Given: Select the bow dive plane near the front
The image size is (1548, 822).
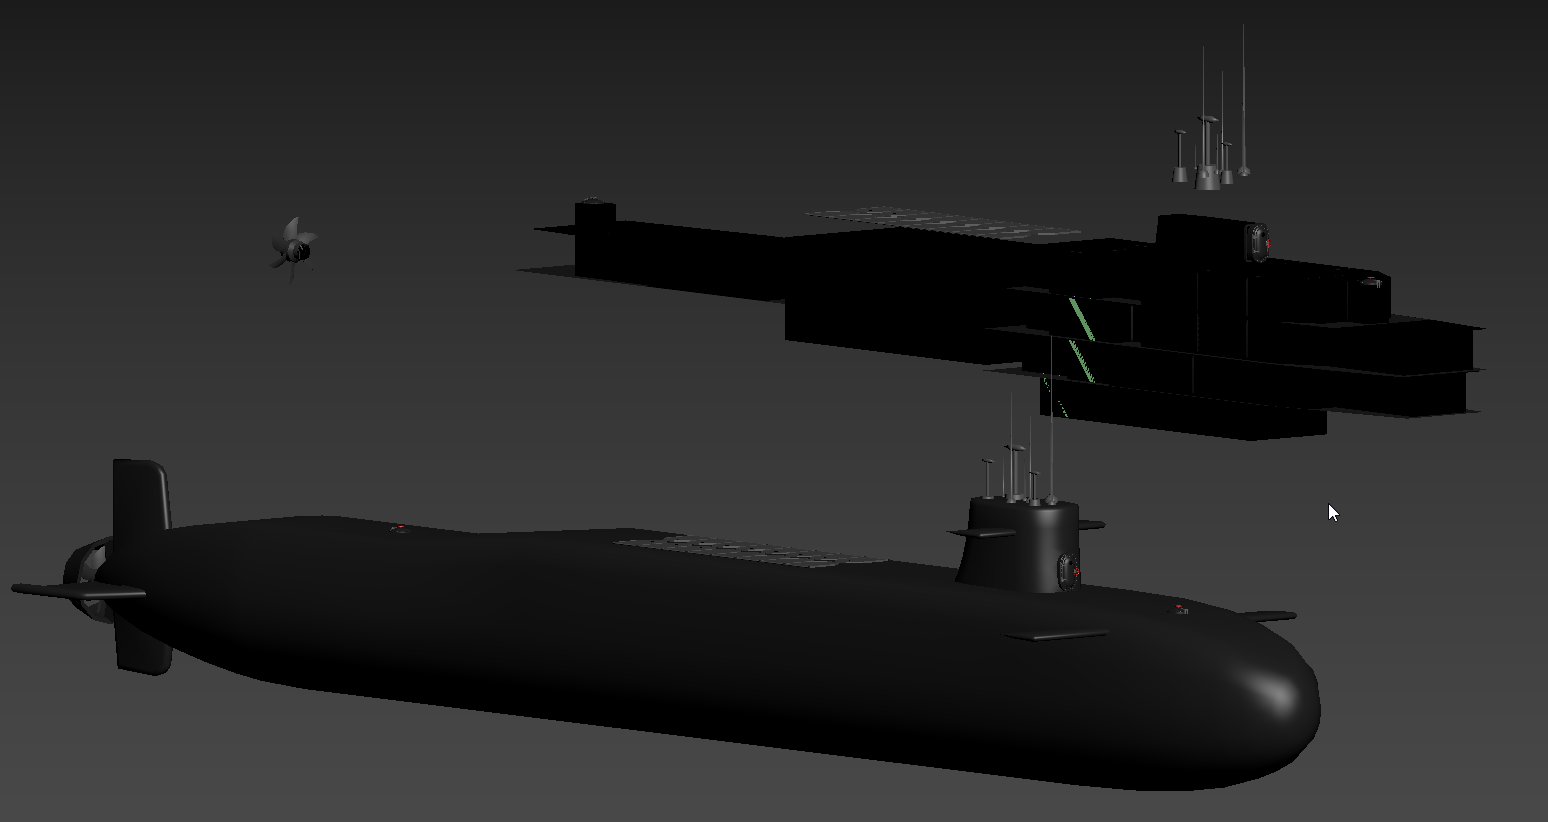Looking at the screenshot, I should coord(1057,635).
